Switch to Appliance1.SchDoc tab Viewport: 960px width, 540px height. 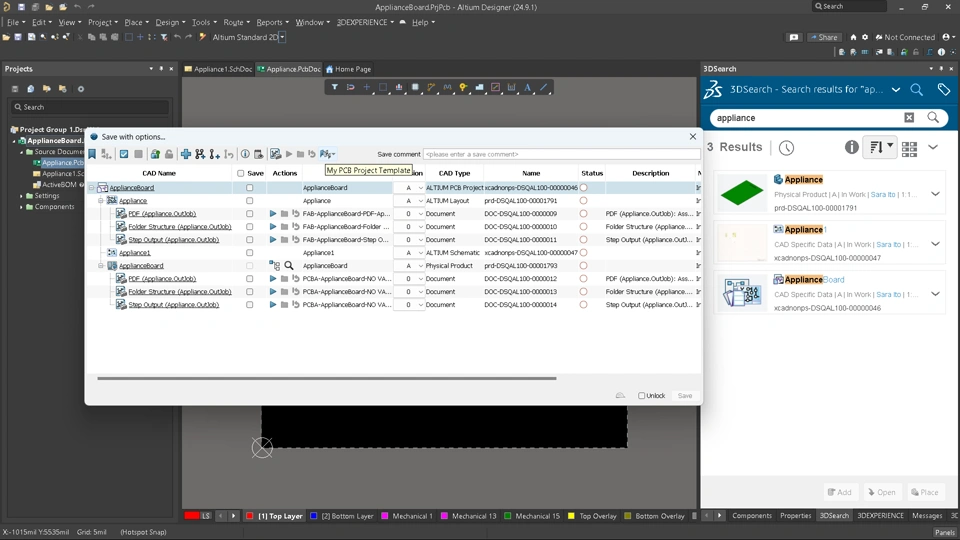point(218,69)
